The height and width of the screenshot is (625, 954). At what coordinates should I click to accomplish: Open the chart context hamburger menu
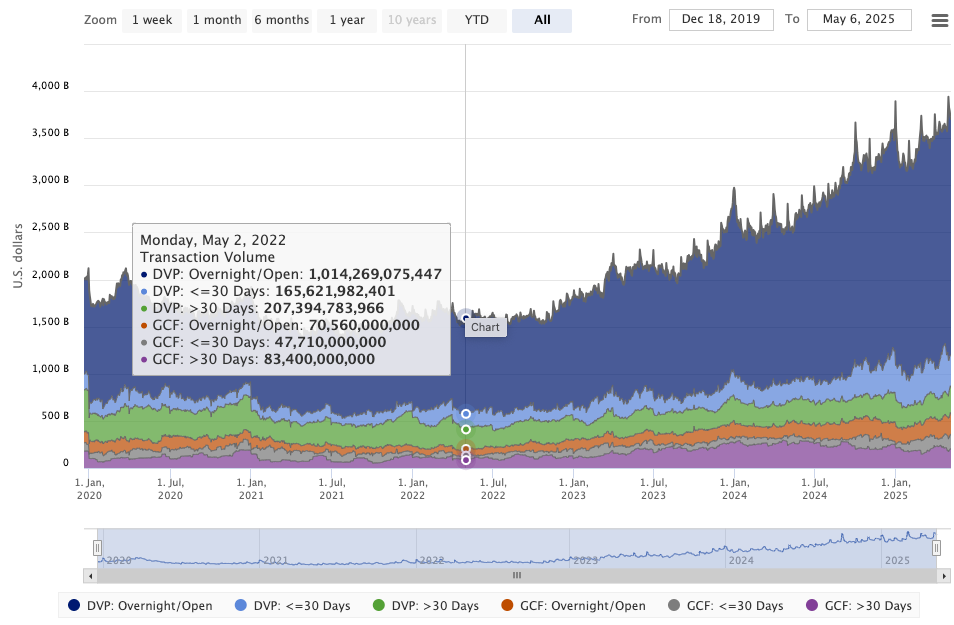click(939, 21)
